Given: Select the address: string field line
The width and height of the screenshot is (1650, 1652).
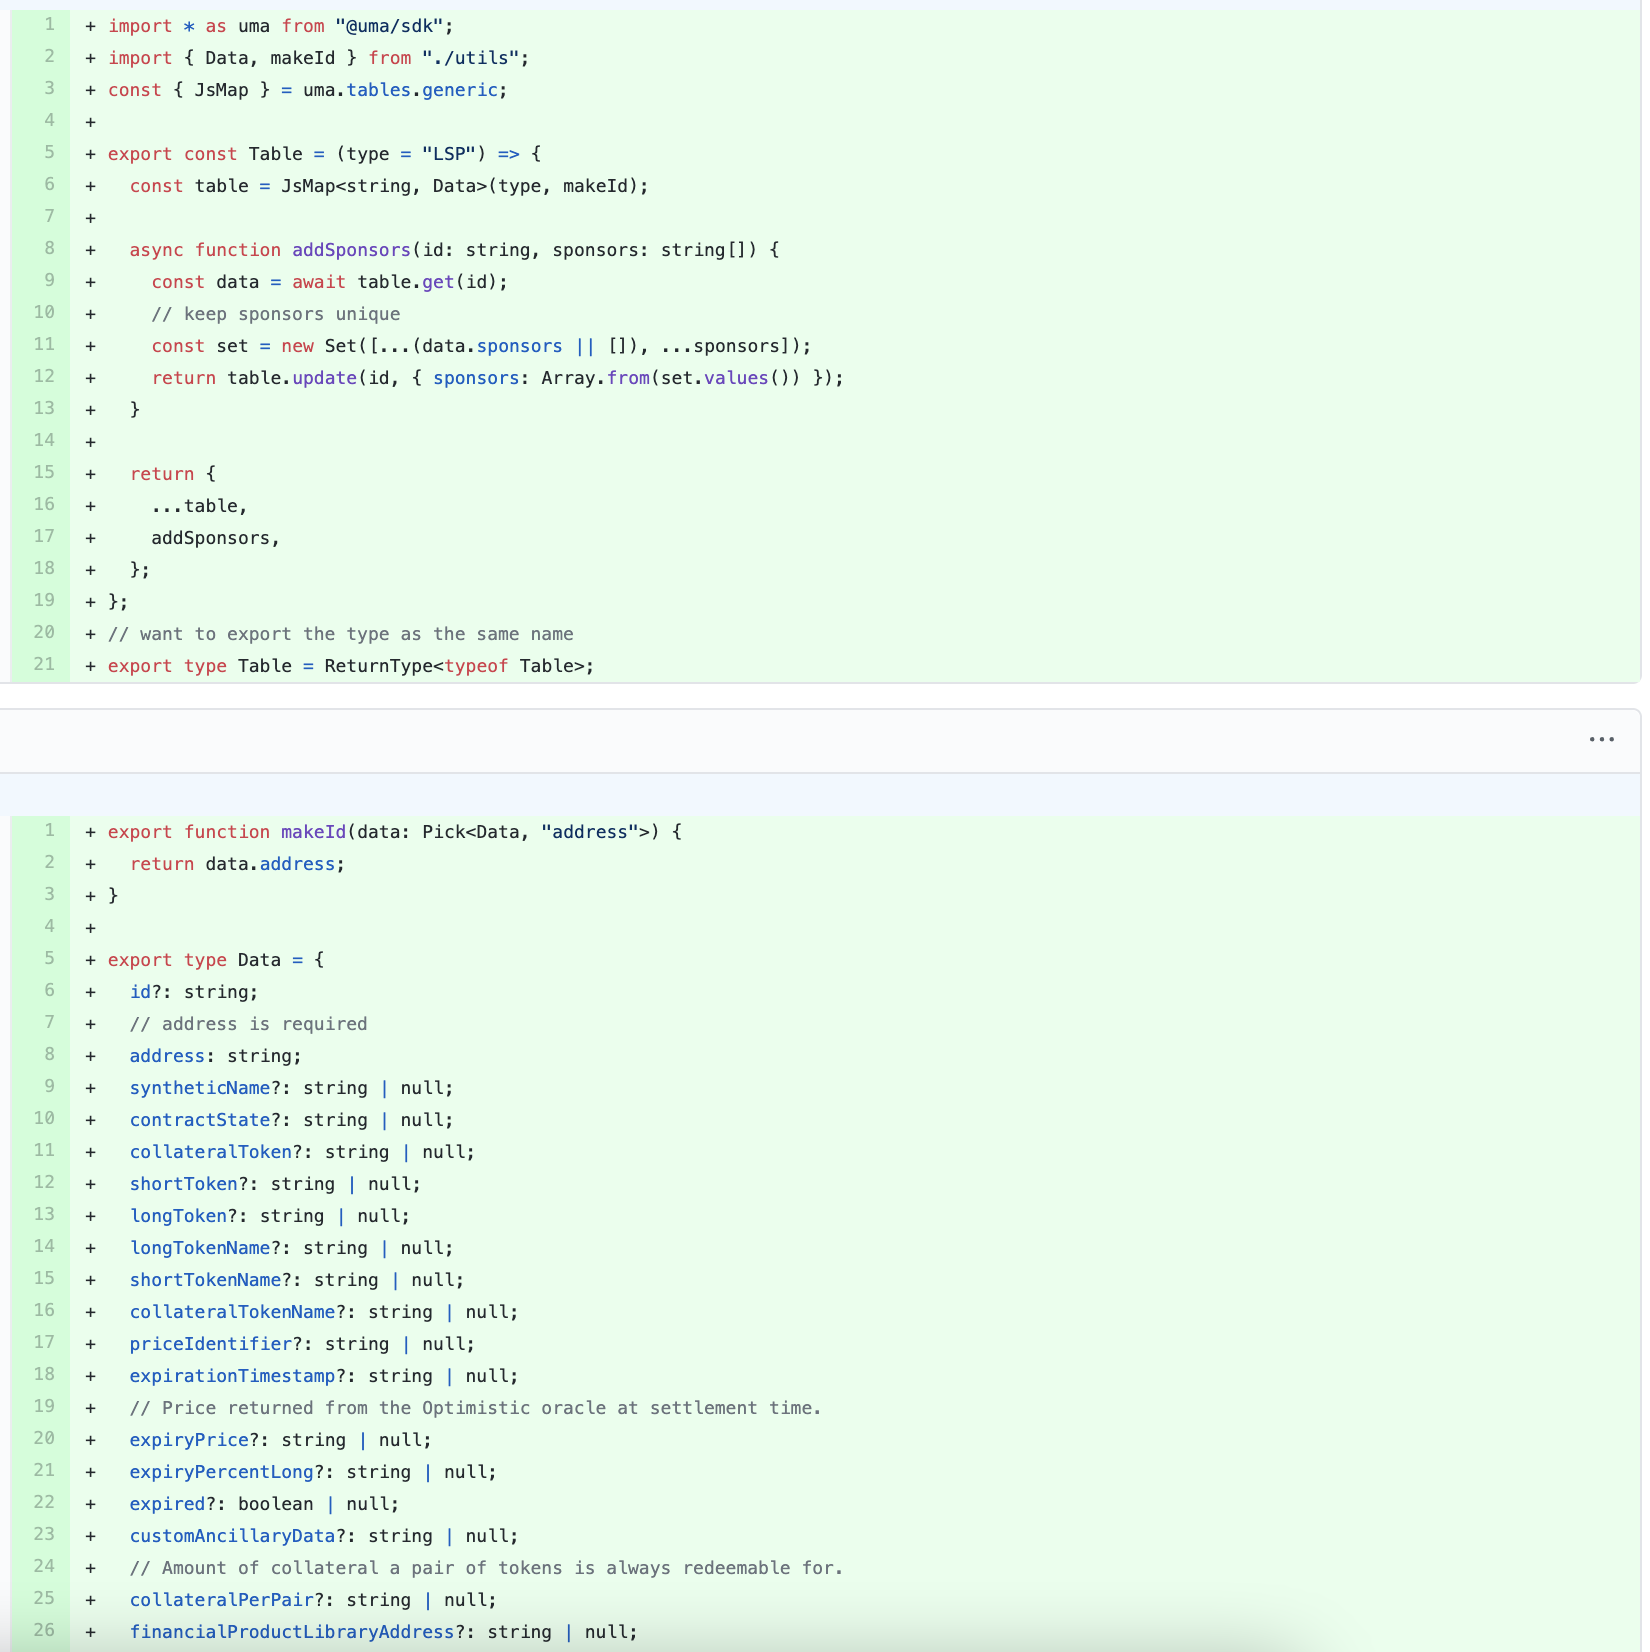Looking at the screenshot, I should click(x=215, y=1056).
